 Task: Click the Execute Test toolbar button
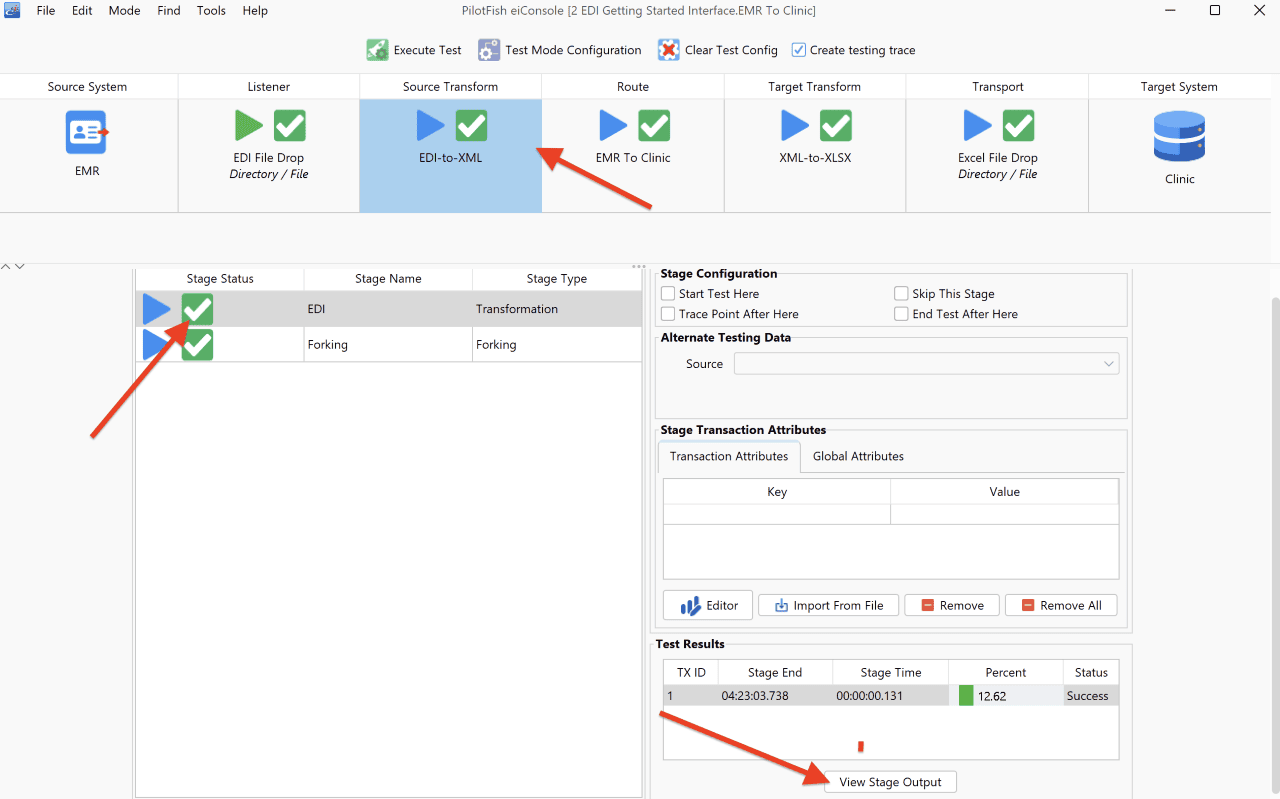click(414, 50)
